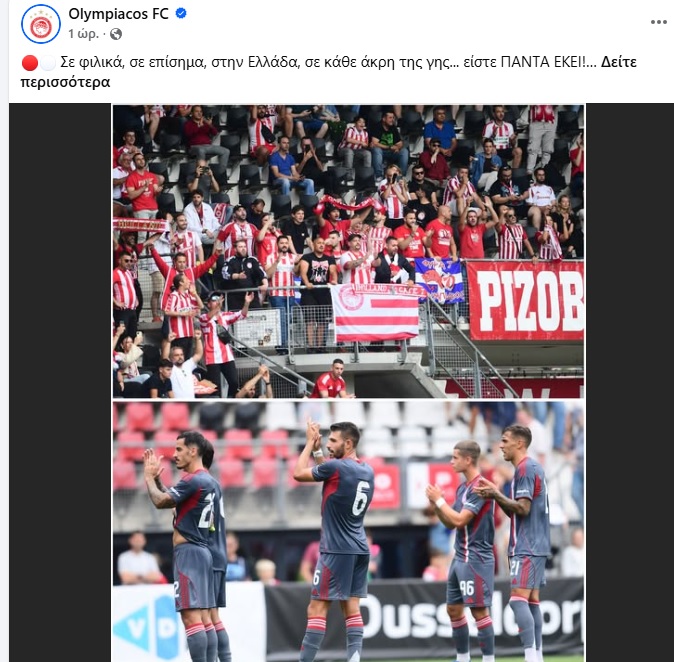
Task: Open the post timestamp '1 ώρ.'
Action: (83, 34)
